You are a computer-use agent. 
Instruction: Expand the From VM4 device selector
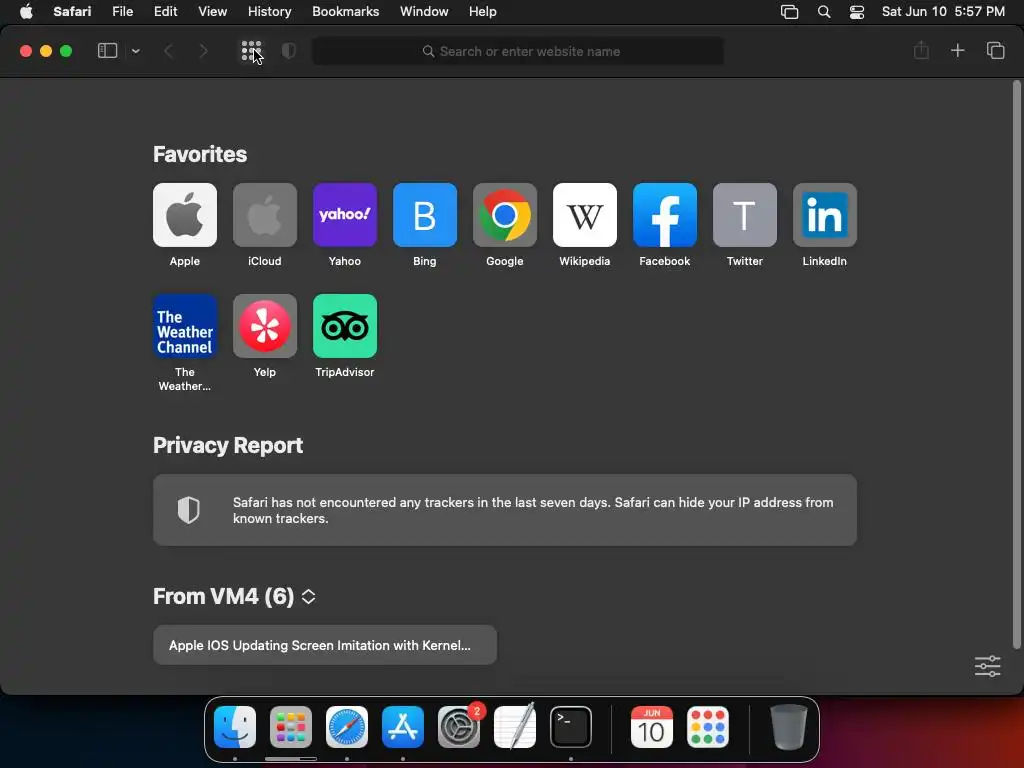click(x=309, y=596)
